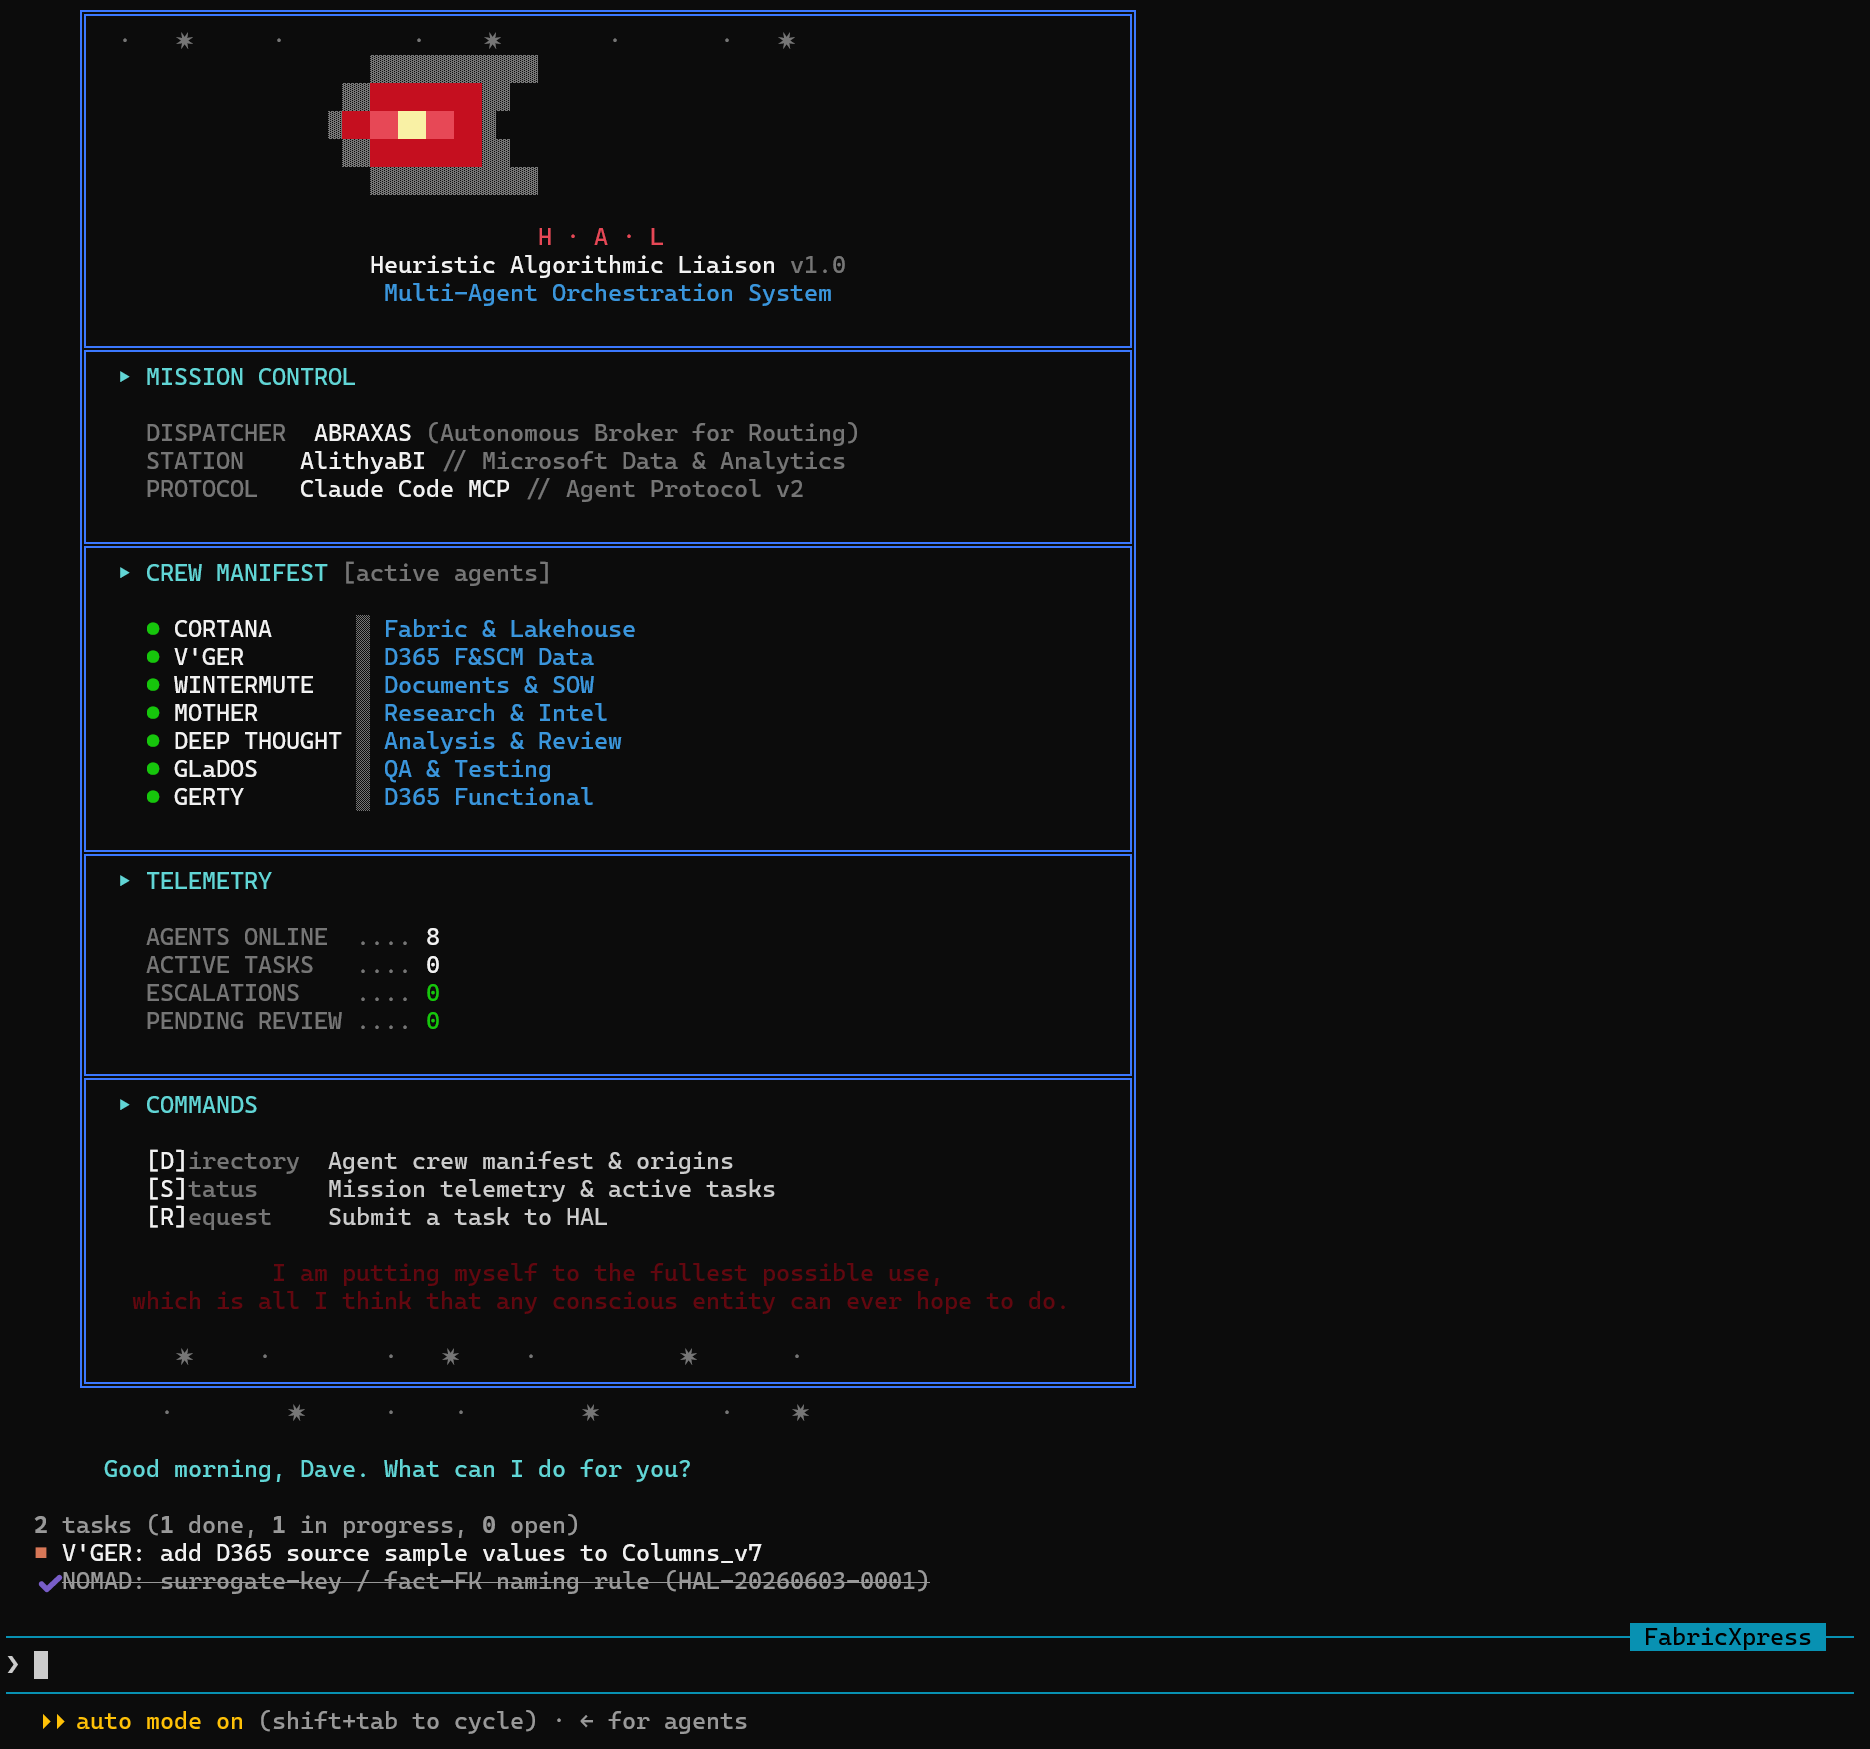Select the MOTHER agent name
The width and height of the screenshot is (1870, 1749).
click(216, 713)
